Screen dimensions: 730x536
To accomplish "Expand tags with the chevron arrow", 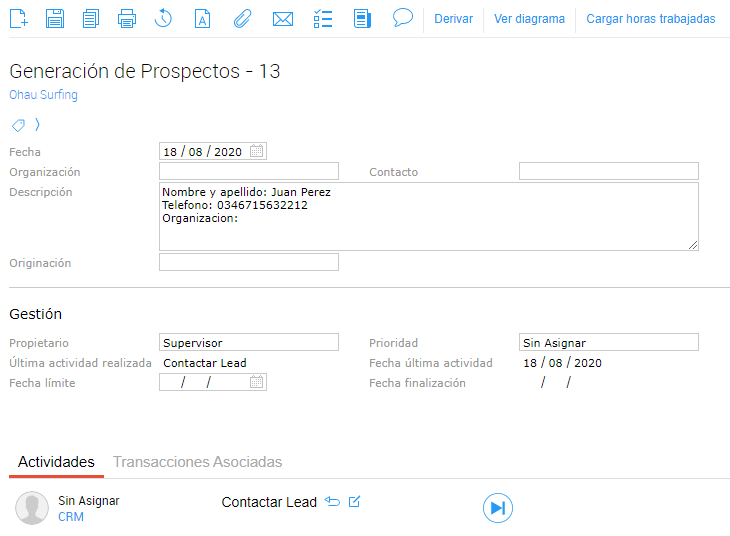I will point(38,125).
